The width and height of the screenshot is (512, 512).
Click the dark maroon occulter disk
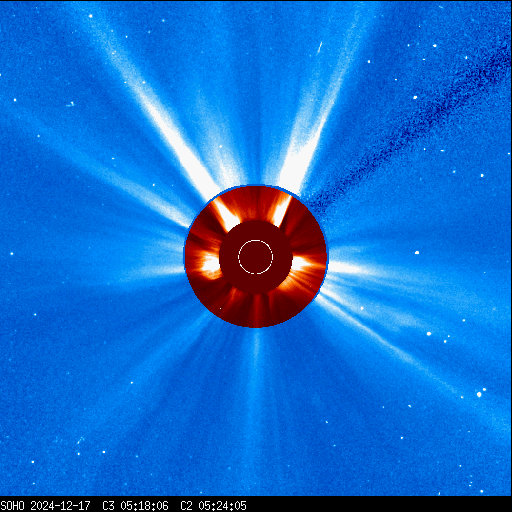coord(256,257)
